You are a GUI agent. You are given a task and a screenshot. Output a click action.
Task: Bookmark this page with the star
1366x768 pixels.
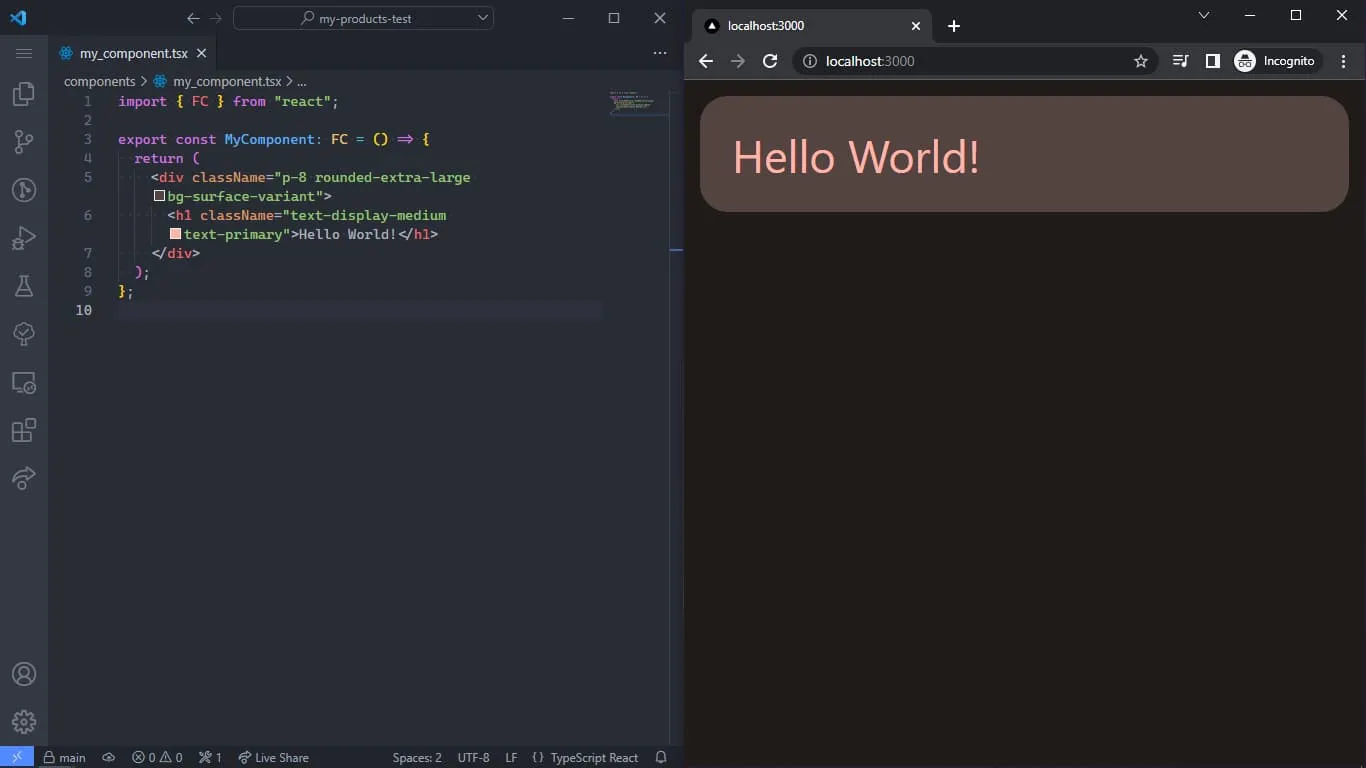[x=1141, y=61]
